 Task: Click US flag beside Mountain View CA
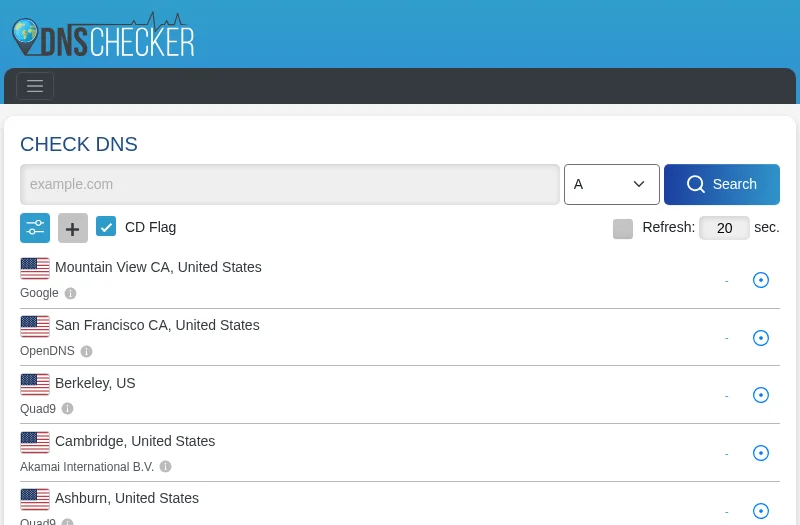pyautogui.click(x=35, y=268)
